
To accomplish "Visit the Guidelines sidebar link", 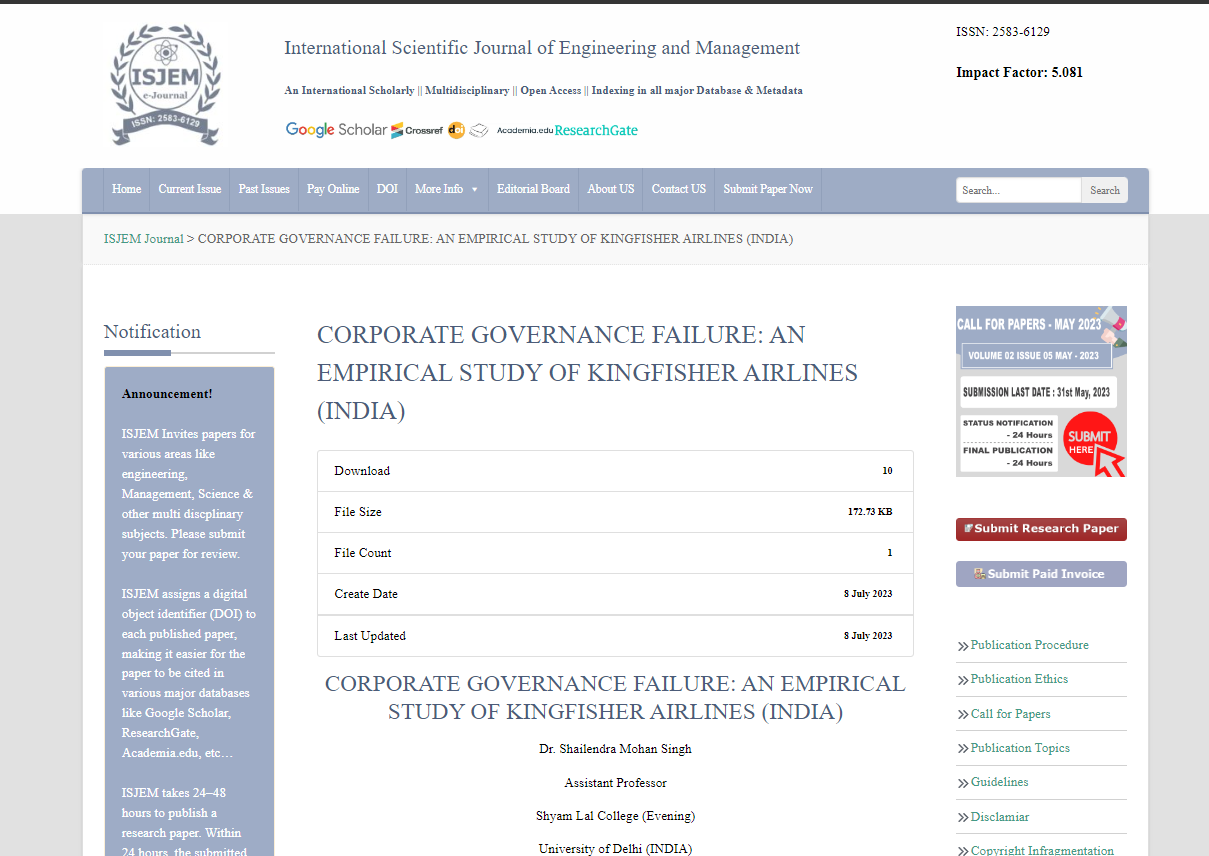I will (999, 782).
